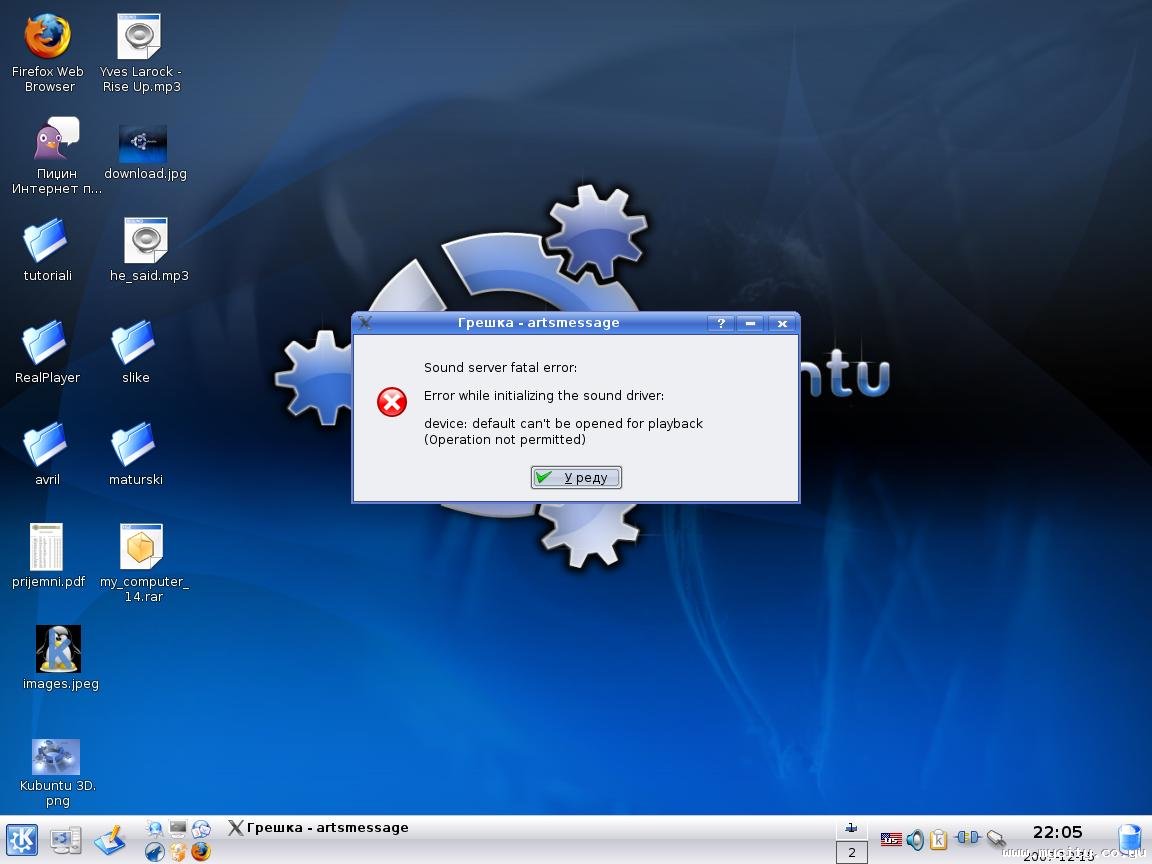Switch to virtual desktop 2 in the pager
This screenshot has width=1152, height=864.
[852, 853]
